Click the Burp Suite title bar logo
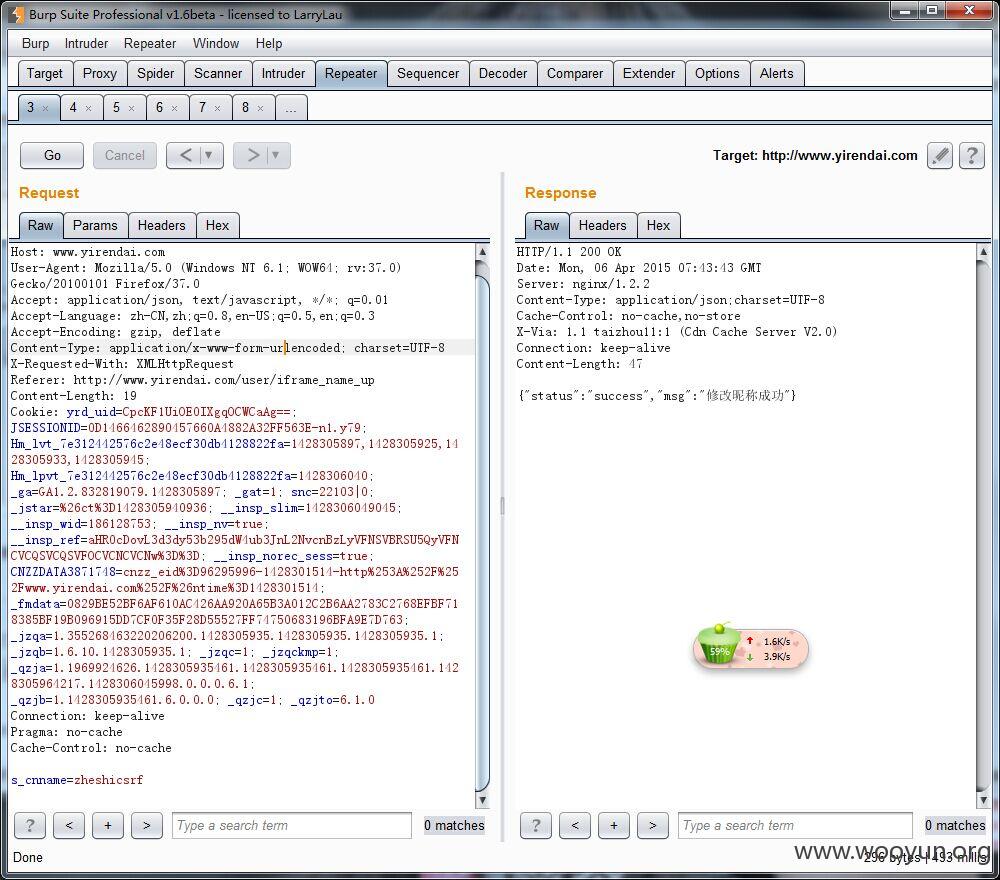This screenshot has width=1000, height=880. (17, 14)
